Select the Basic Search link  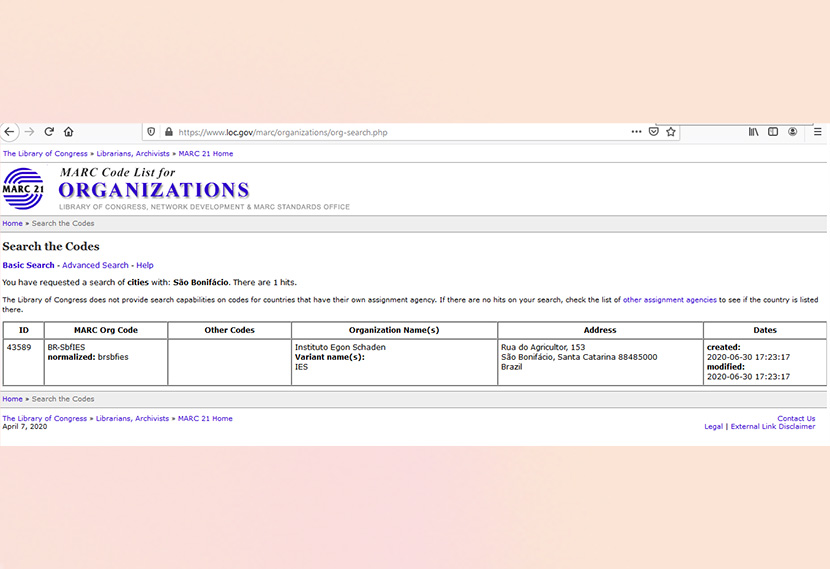click(x=29, y=265)
